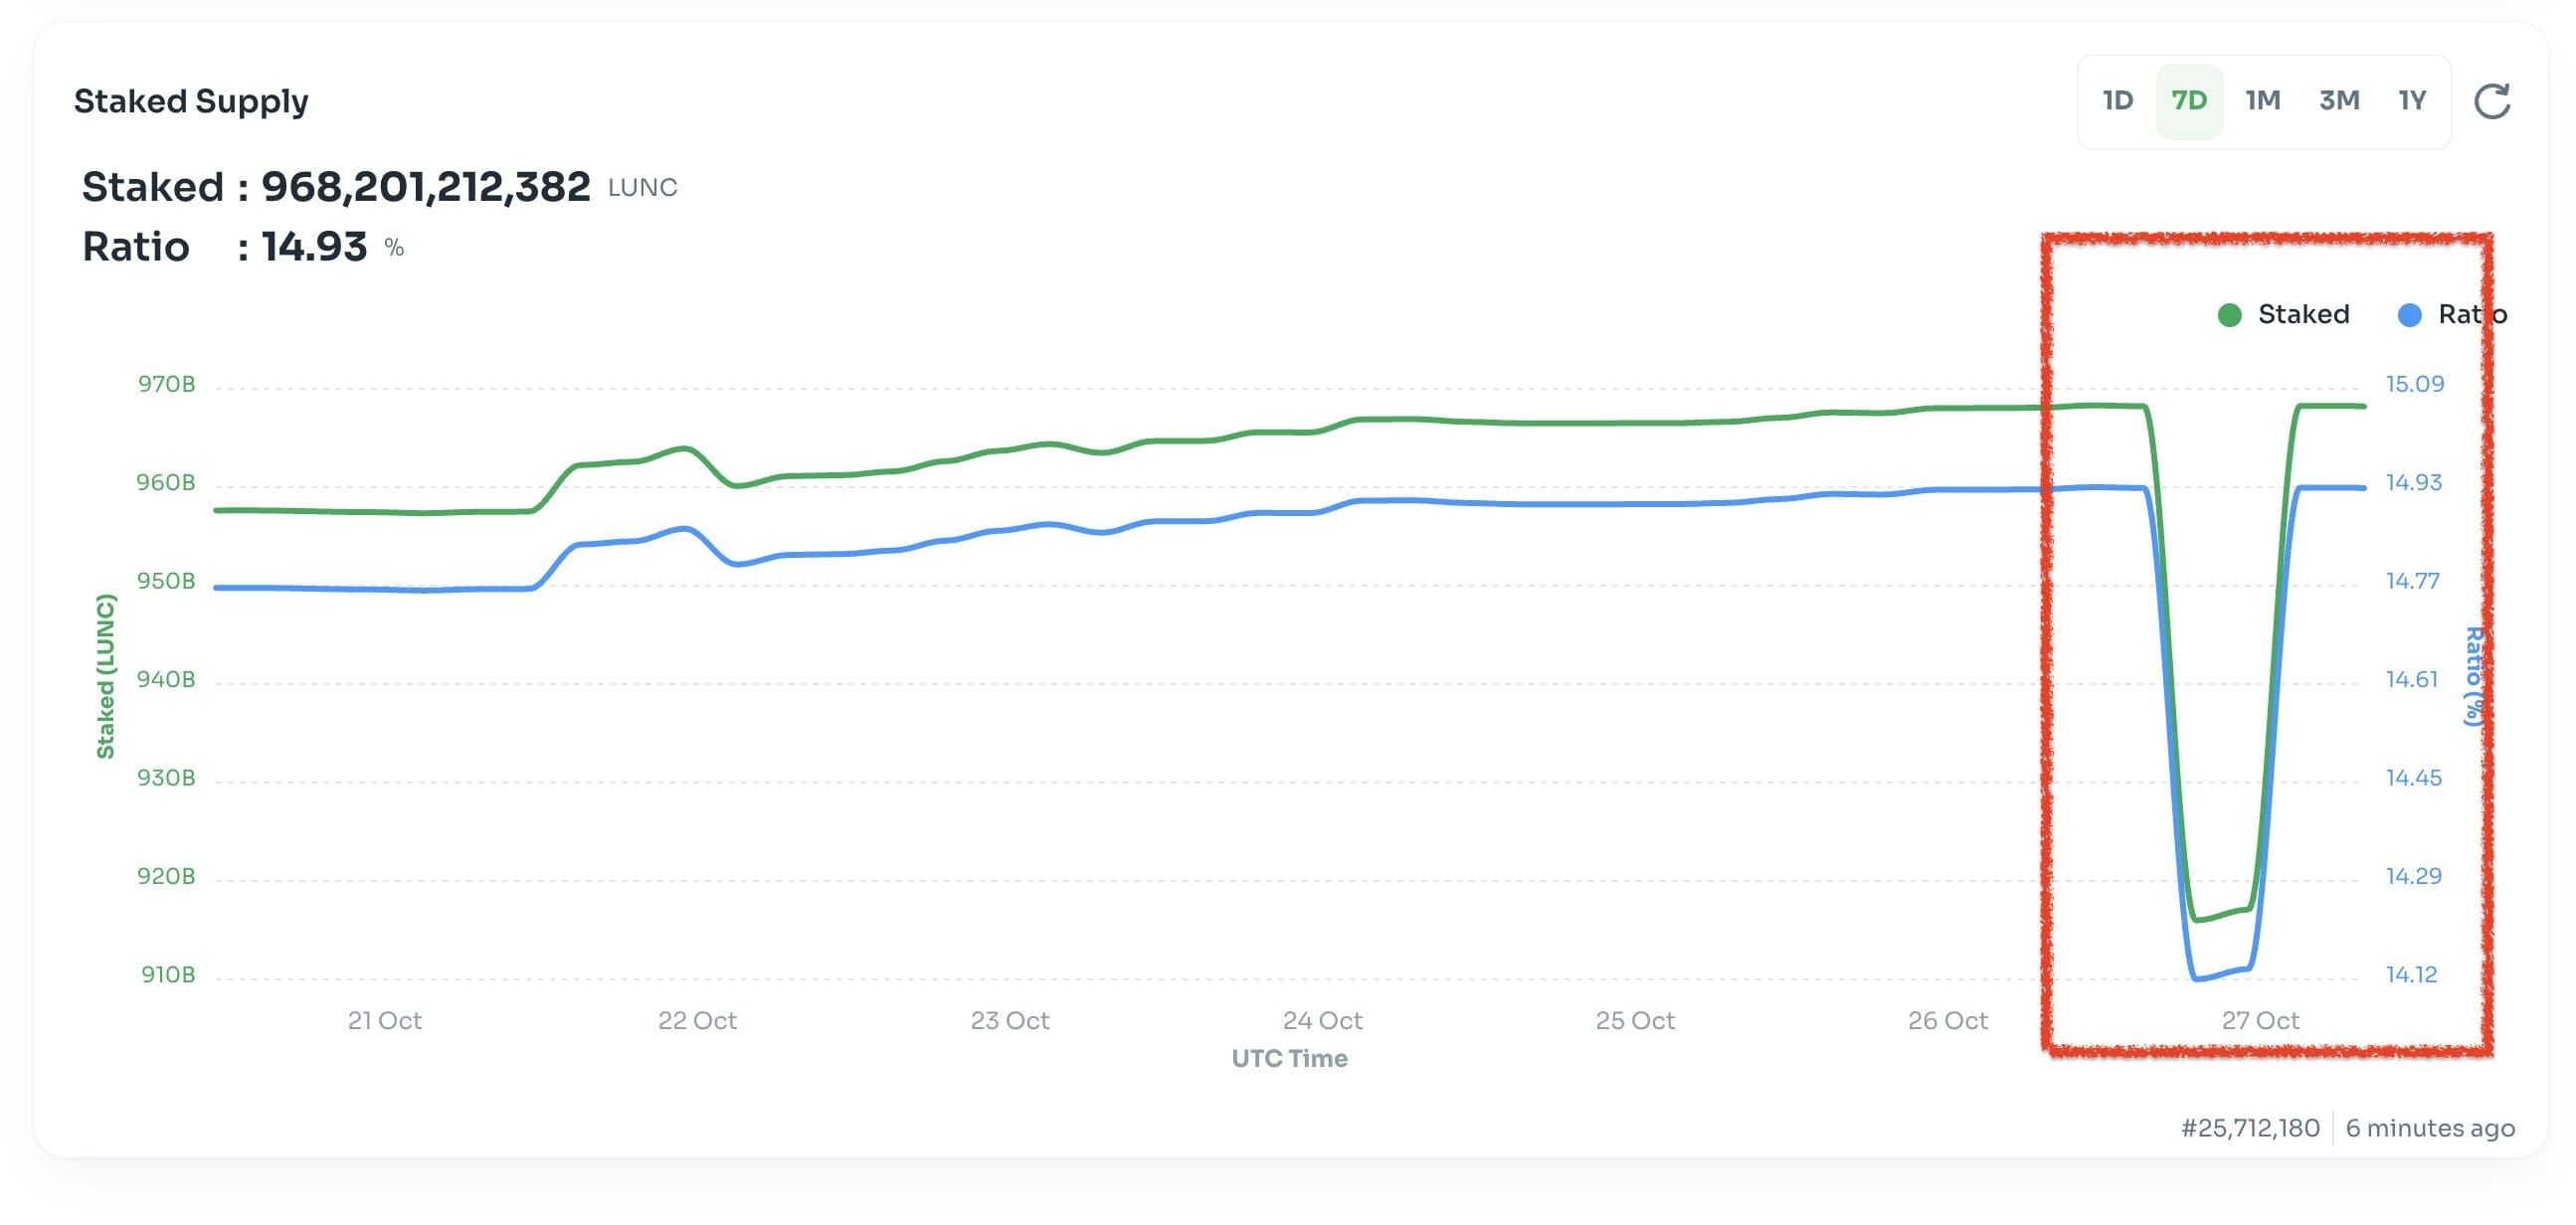Click the 25 Oct axis label
This screenshot has height=1225, width=2576.
(x=1635, y=1021)
